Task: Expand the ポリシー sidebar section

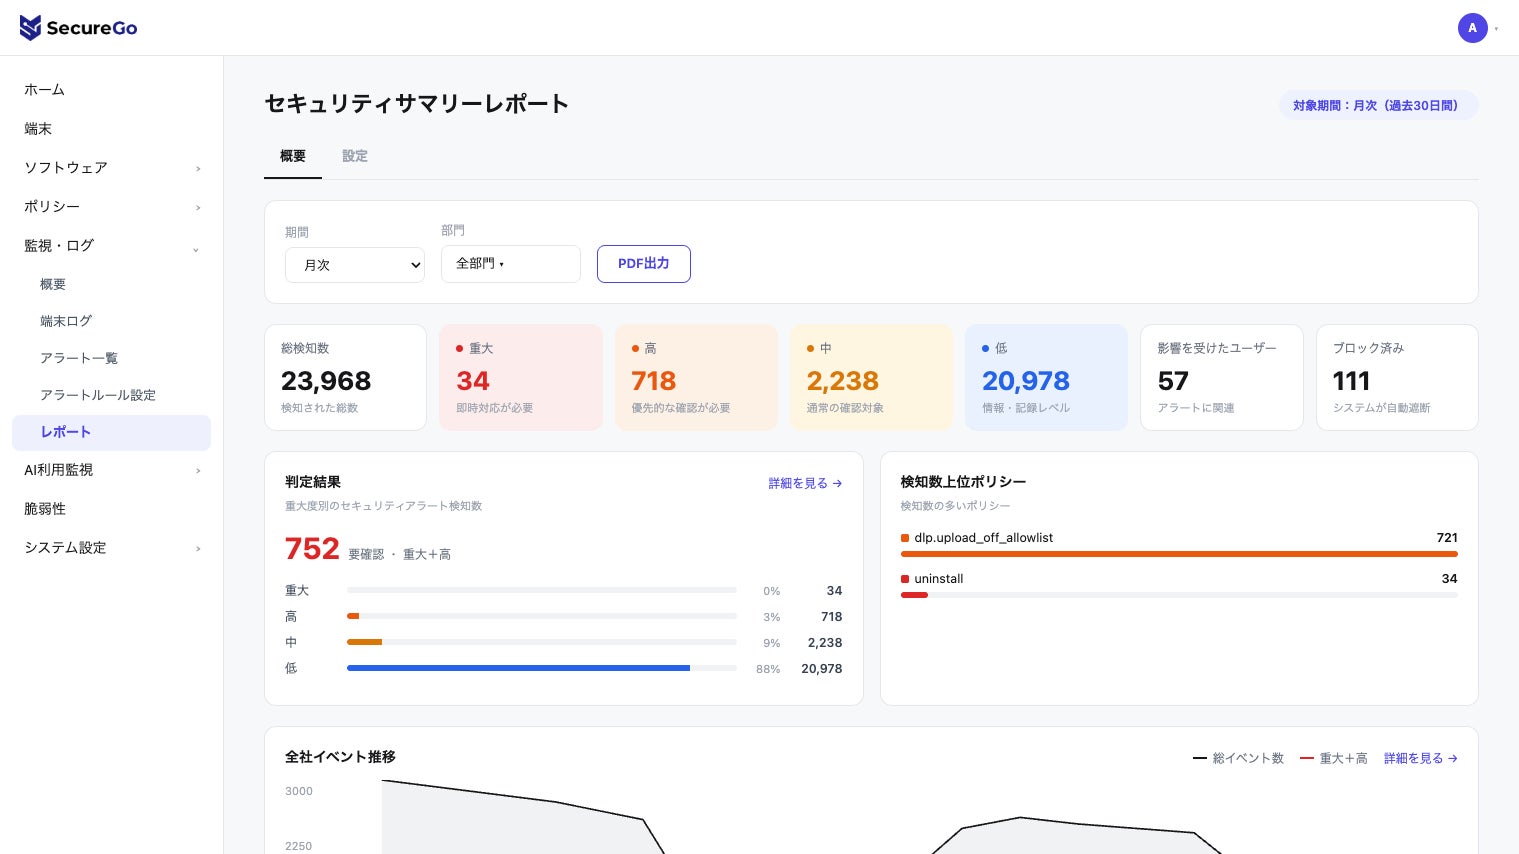Action: (x=111, y=207)
